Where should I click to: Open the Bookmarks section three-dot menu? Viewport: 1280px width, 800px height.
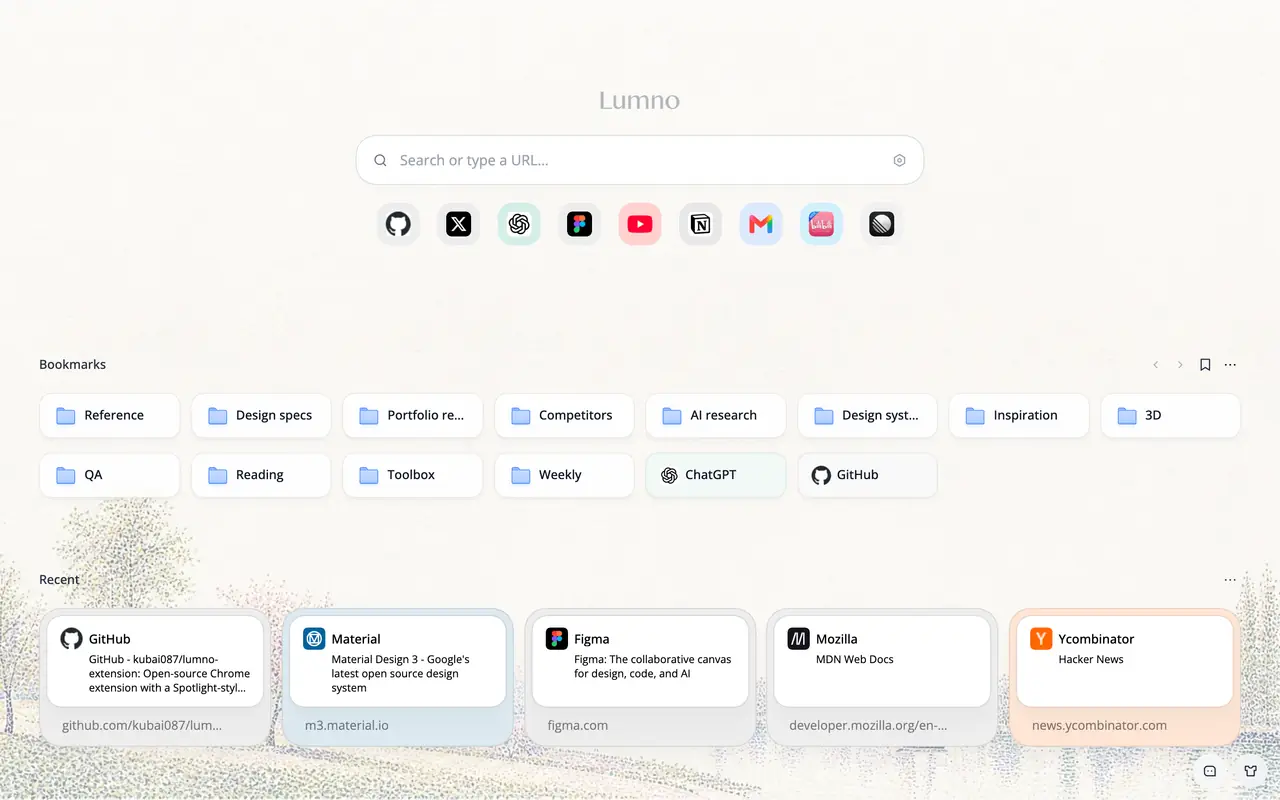pos(1230,365)
